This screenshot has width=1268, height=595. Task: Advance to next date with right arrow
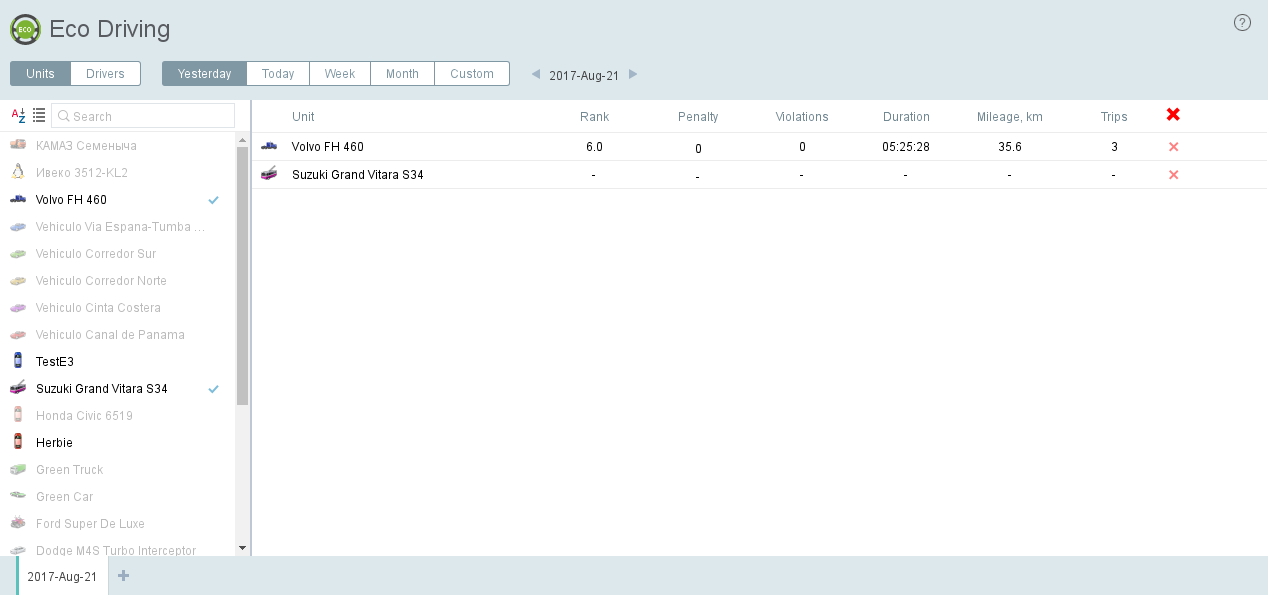(633, 74)
